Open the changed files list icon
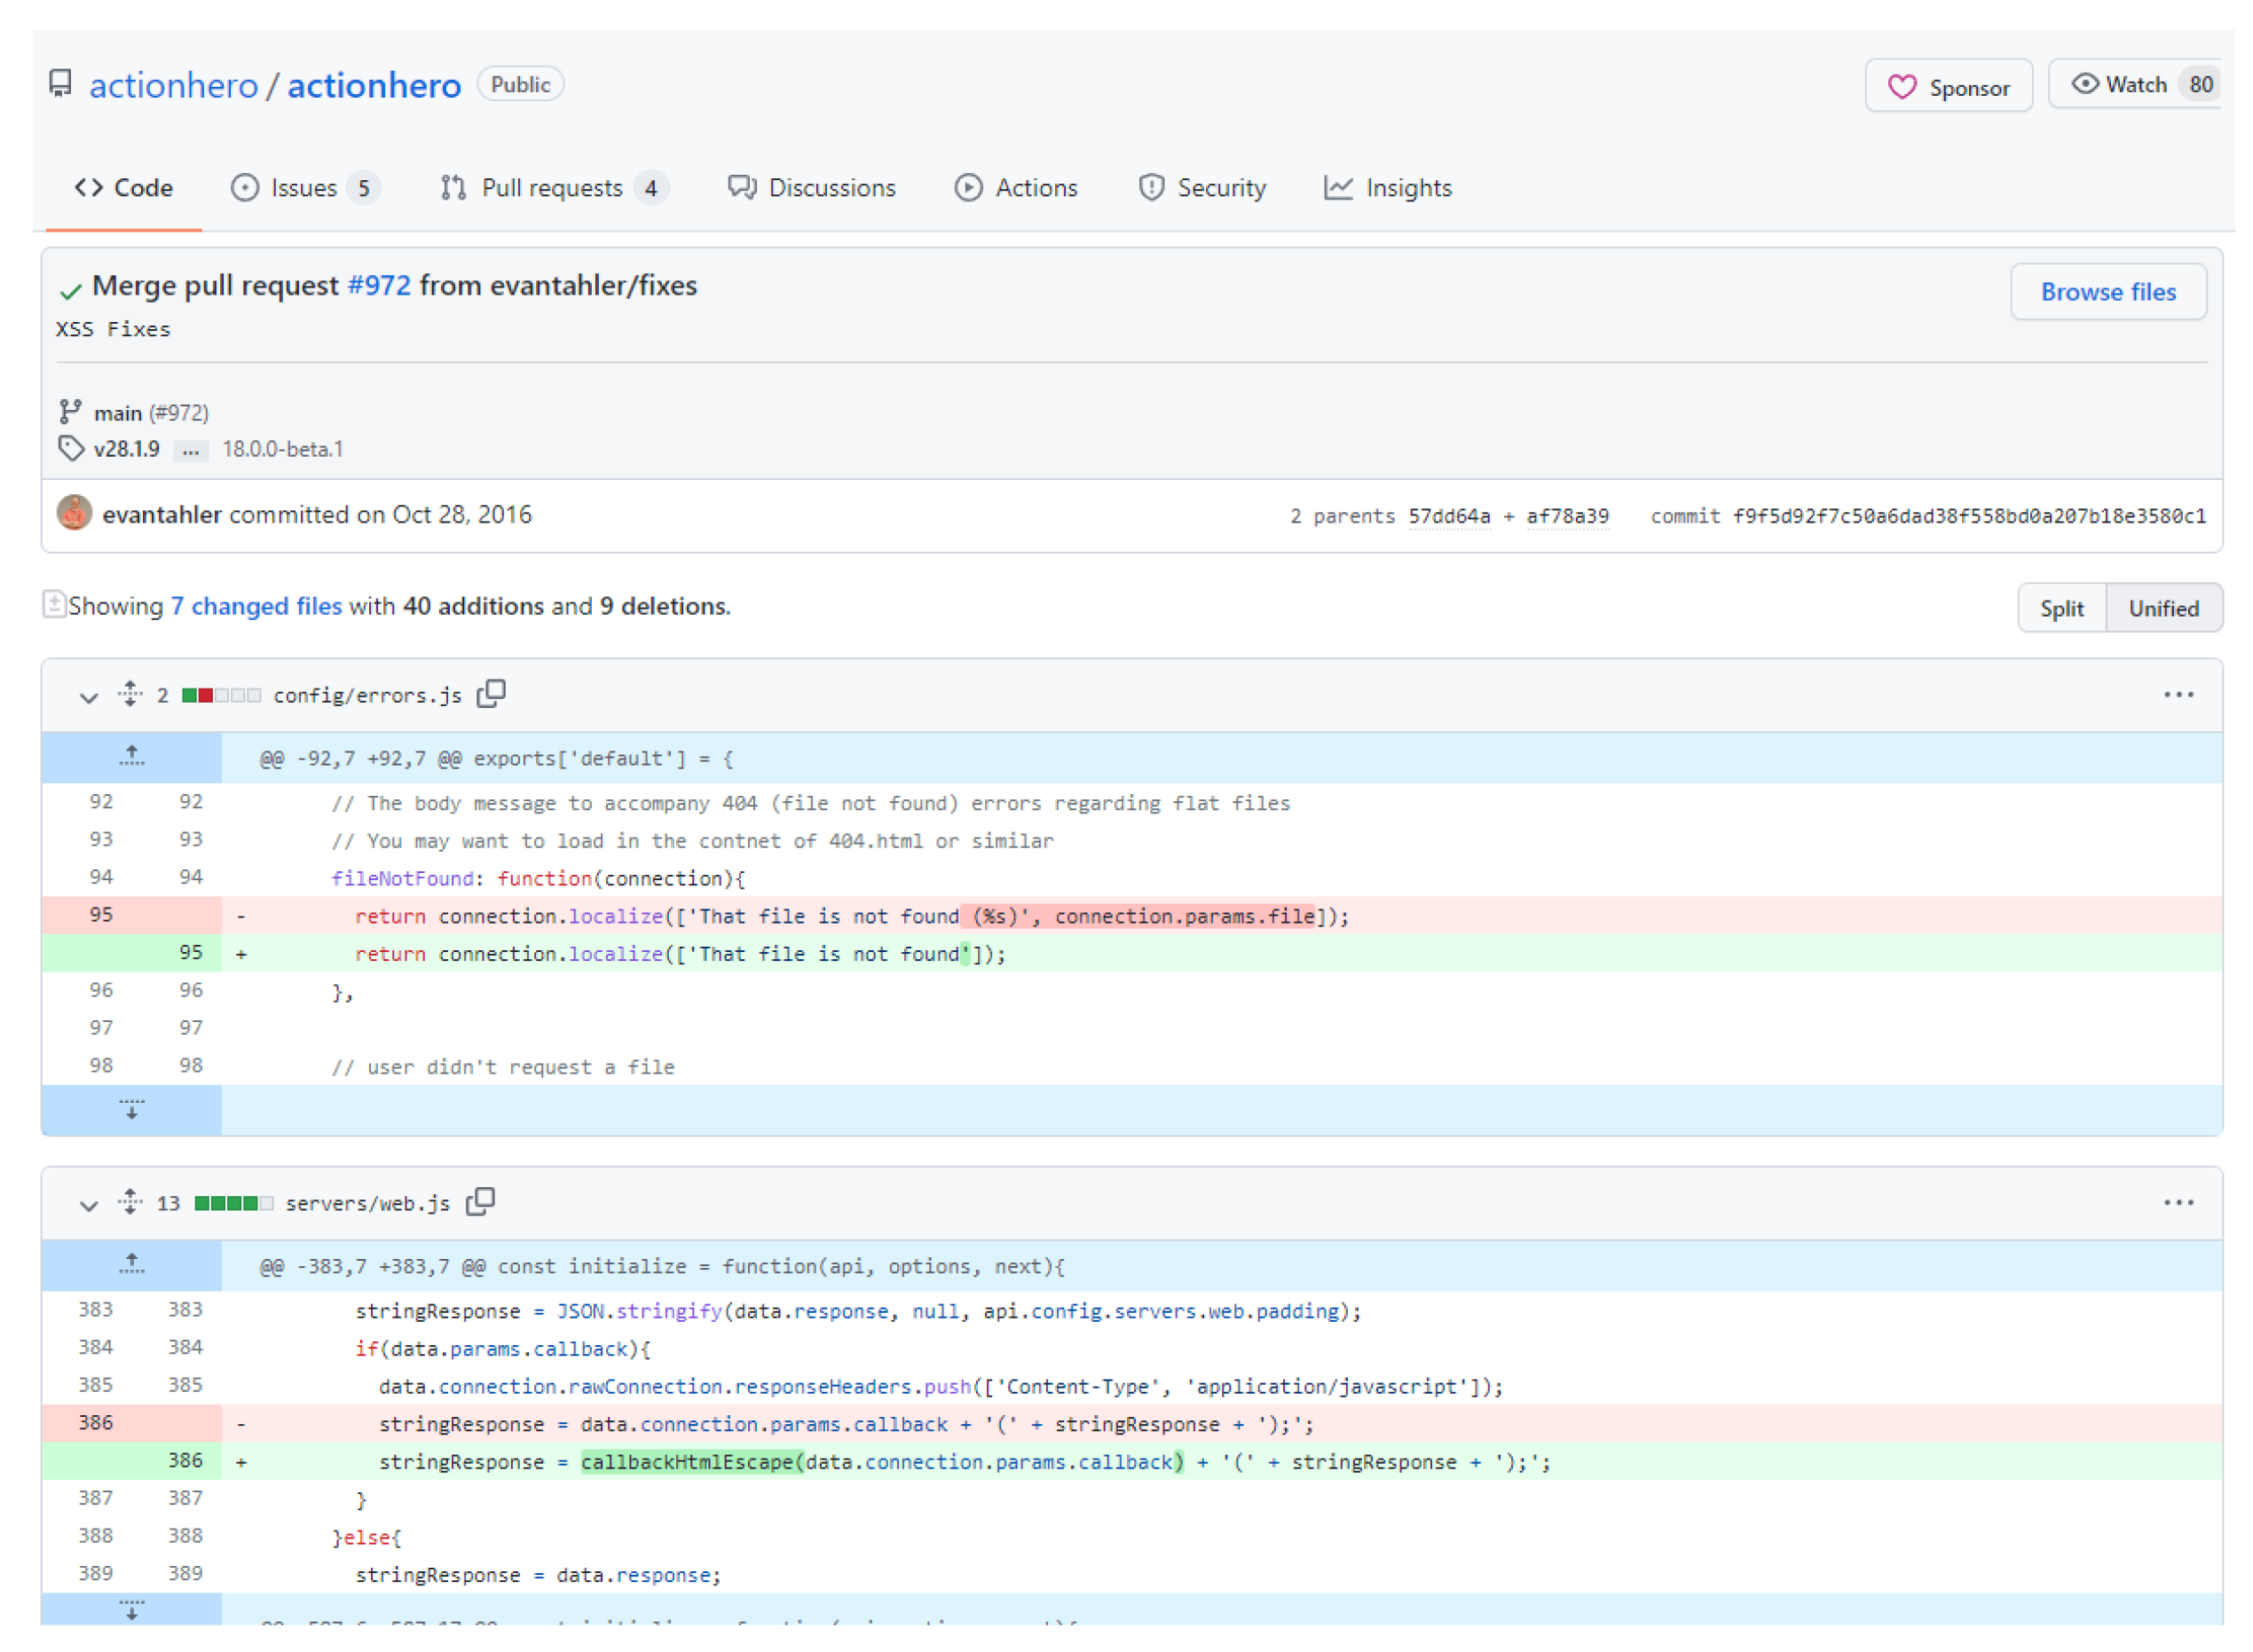 (x=54, y=605)
